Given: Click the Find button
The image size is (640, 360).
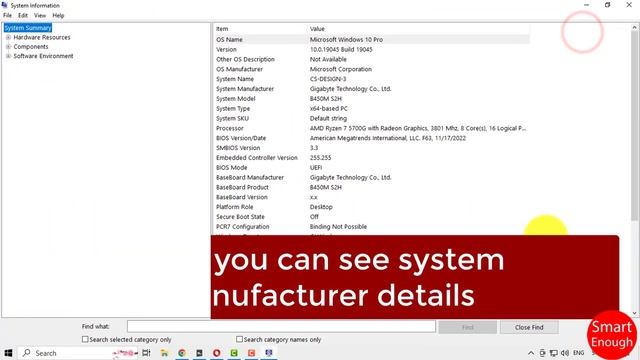Looking at the screenshot, I should [467, 327].
